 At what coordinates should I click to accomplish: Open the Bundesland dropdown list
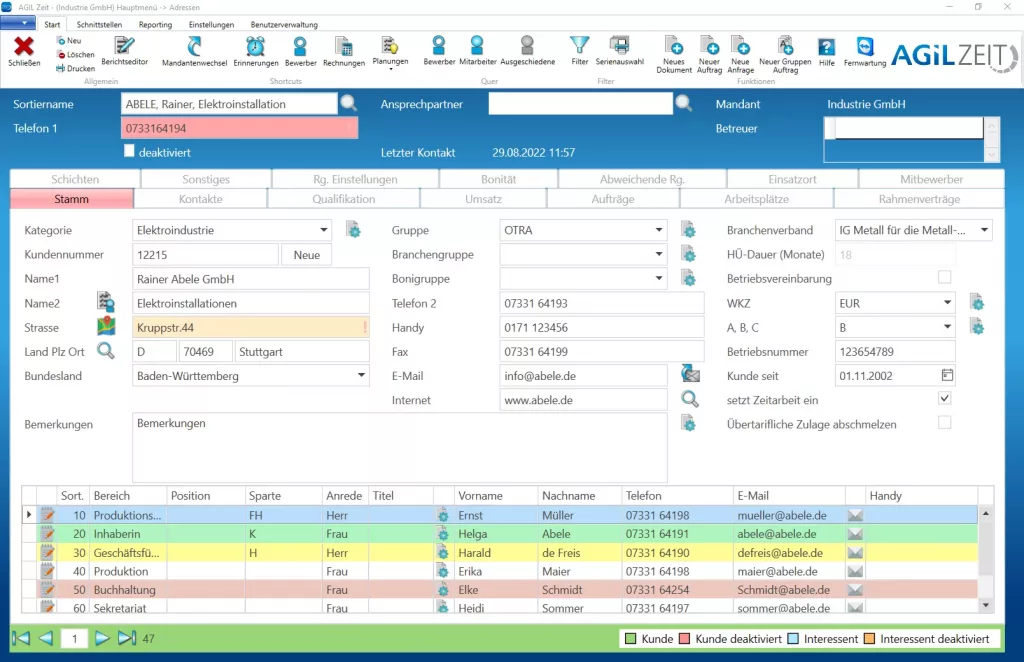360,376
